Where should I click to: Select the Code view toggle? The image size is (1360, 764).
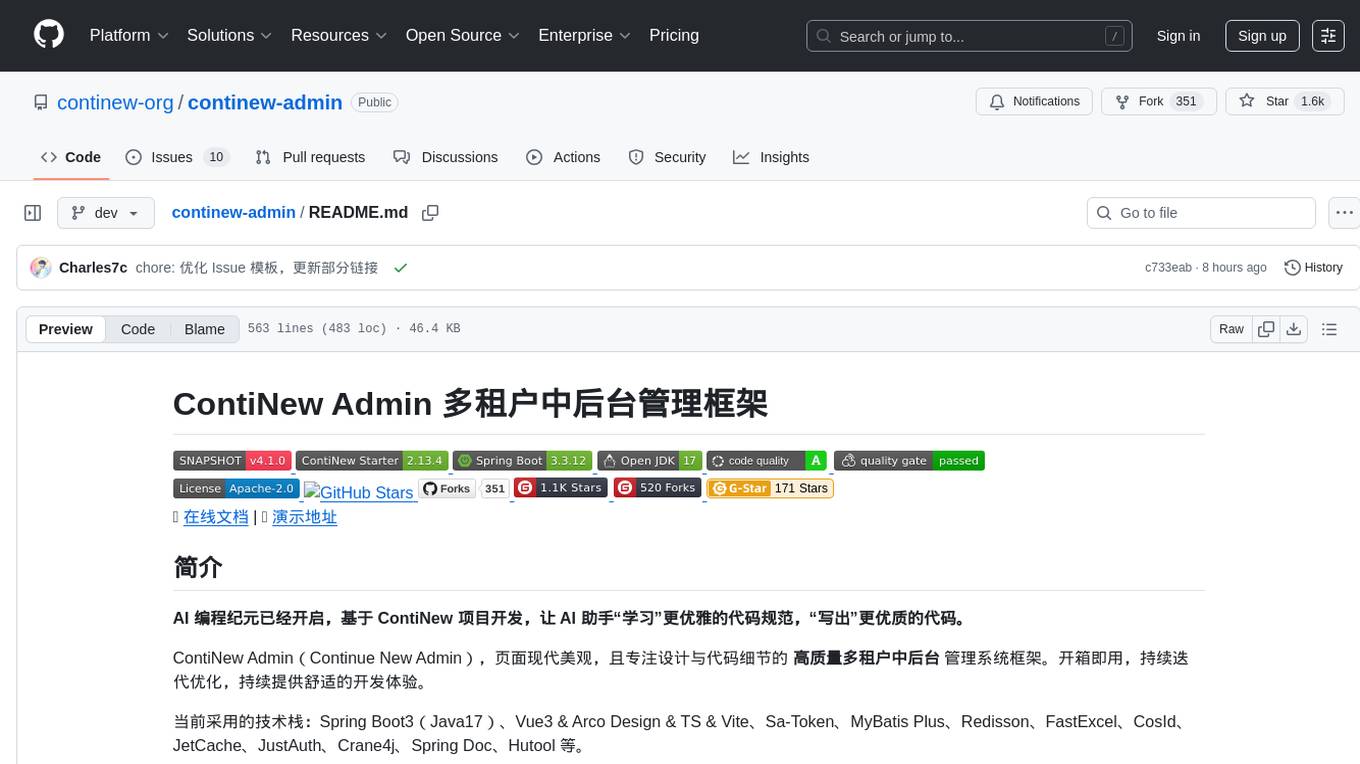138,329
